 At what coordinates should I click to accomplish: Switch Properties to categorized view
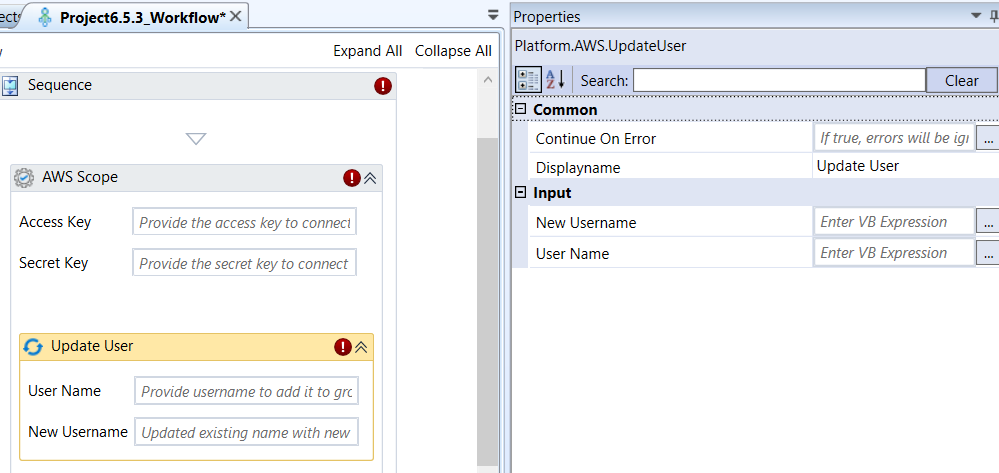[x=528, y=80]
